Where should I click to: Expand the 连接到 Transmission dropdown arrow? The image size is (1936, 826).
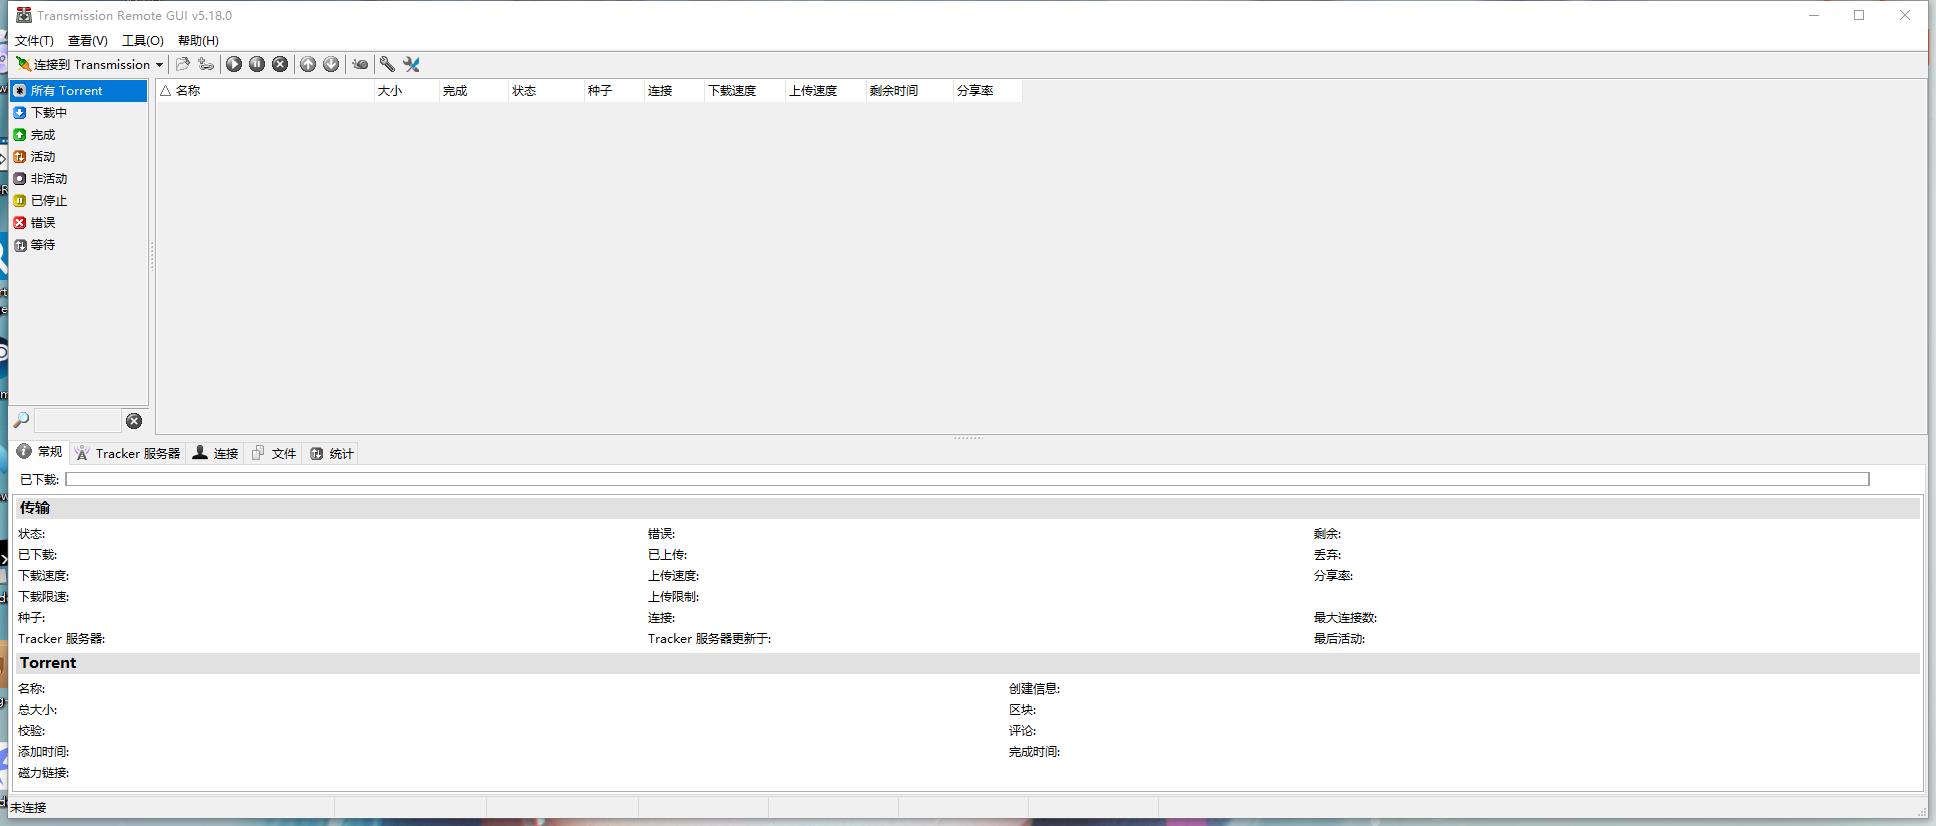pos(159,65)
